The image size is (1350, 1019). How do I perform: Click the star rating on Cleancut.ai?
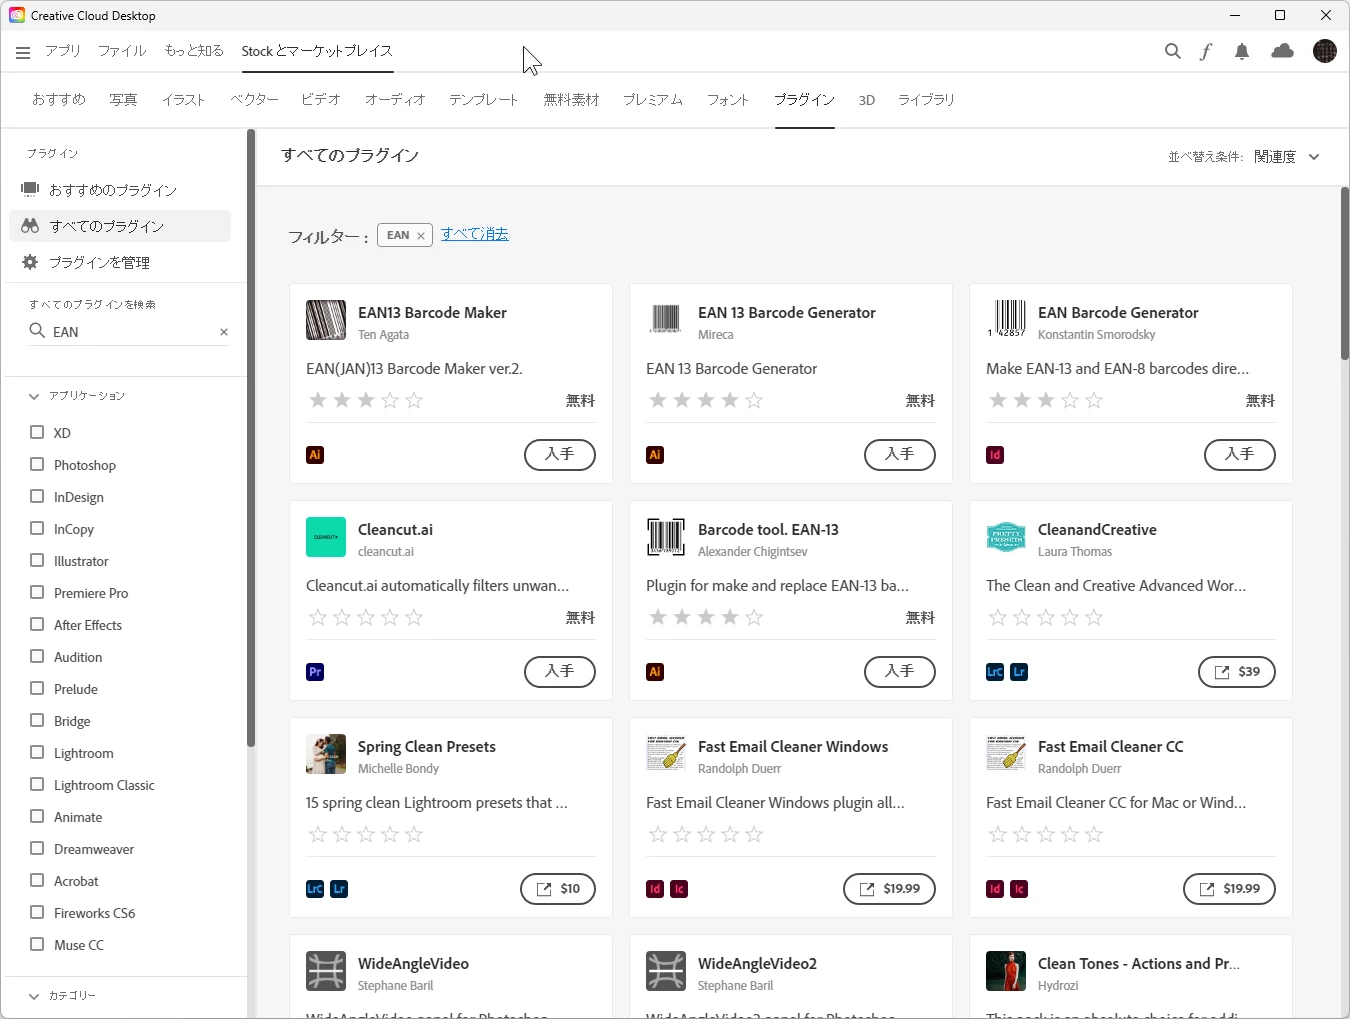point(366,618)
